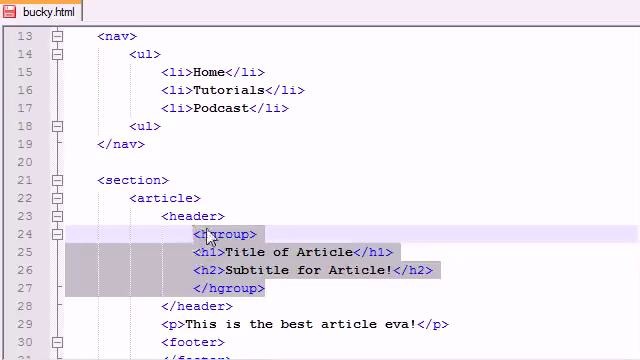Click the closing </h1> tag on line 25
Viewport: 640px width, 360px height.
pyautogui.click(x=373, y=252)
